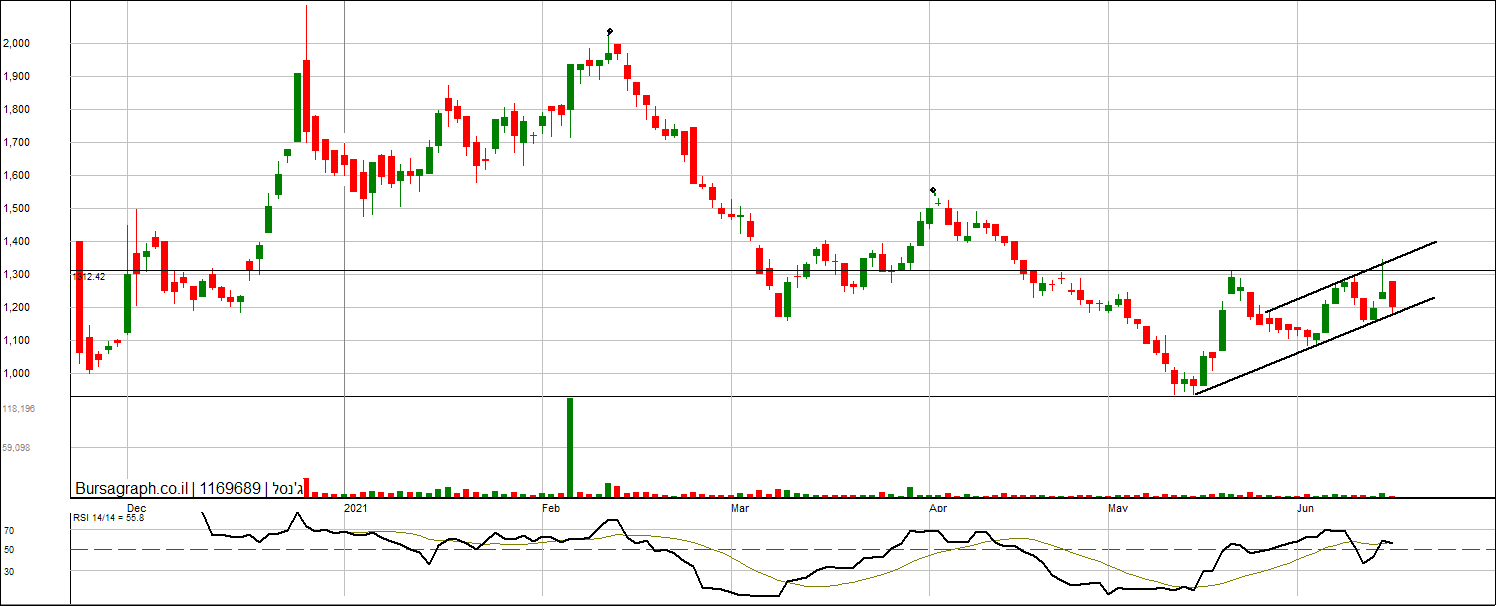Click the Apr date axis label
This screenshot has height=606, width=1496.
tap(938, 509)
